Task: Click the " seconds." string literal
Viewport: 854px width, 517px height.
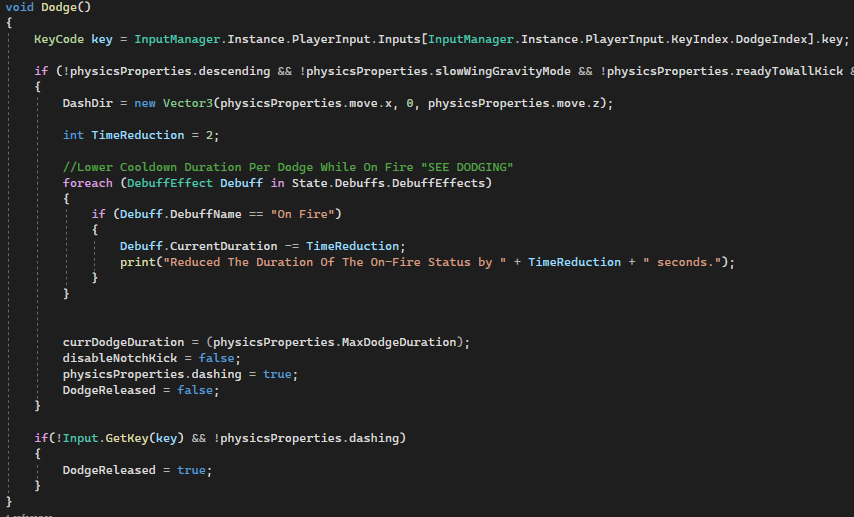Action: [681, 263]
